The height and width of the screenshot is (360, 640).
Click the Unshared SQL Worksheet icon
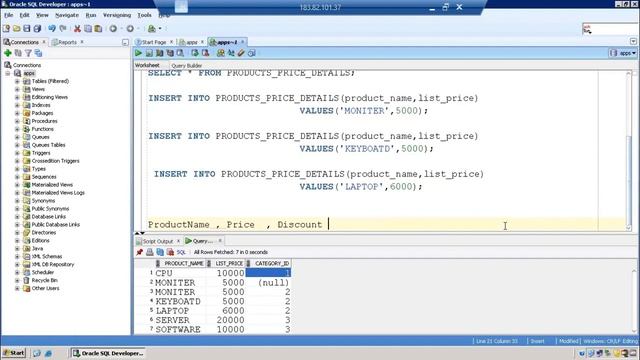point(220,53)
